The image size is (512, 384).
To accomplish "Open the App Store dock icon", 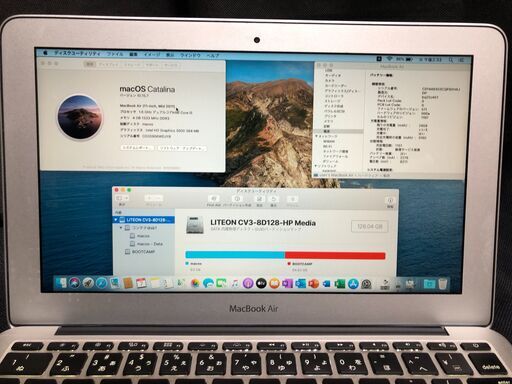I will coord(353,284).
